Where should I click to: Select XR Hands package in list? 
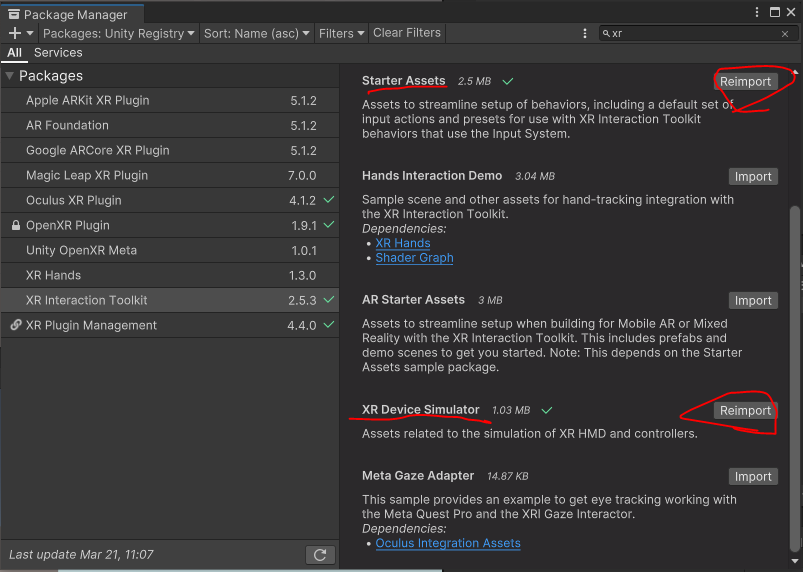[x=170, y=276]
